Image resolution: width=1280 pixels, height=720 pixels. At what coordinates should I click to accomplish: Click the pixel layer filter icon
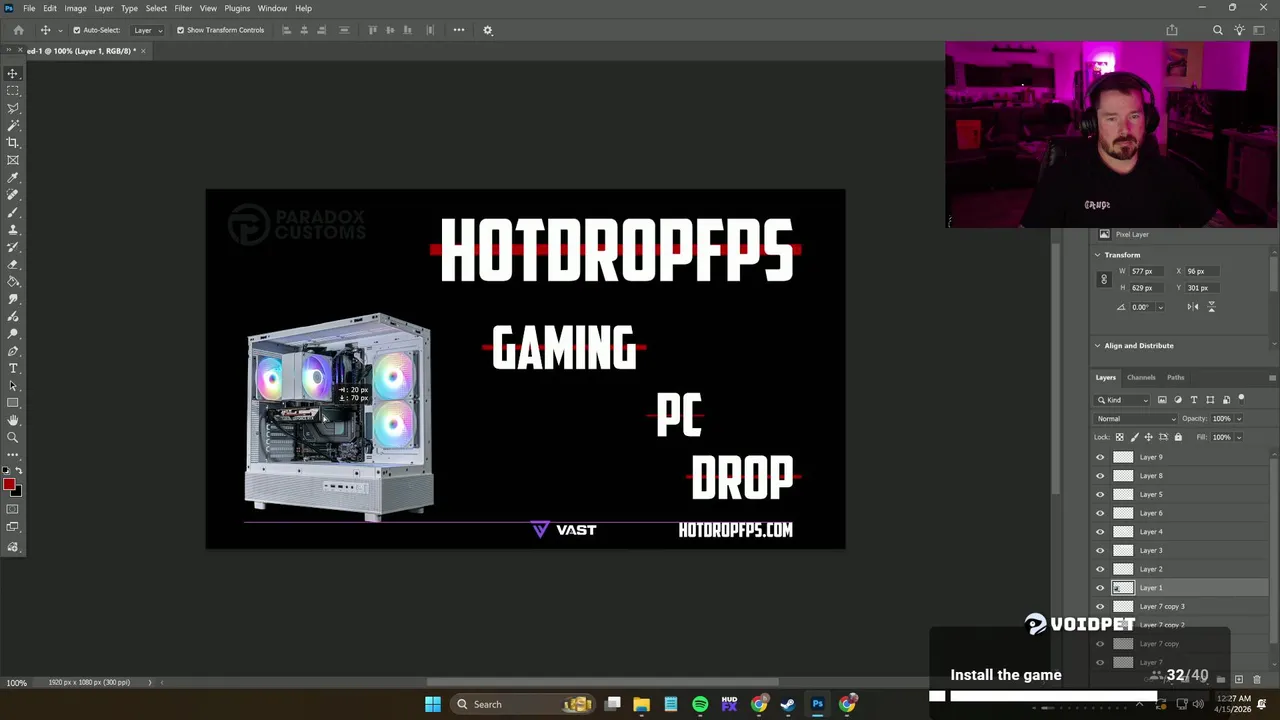[1162, 400]
